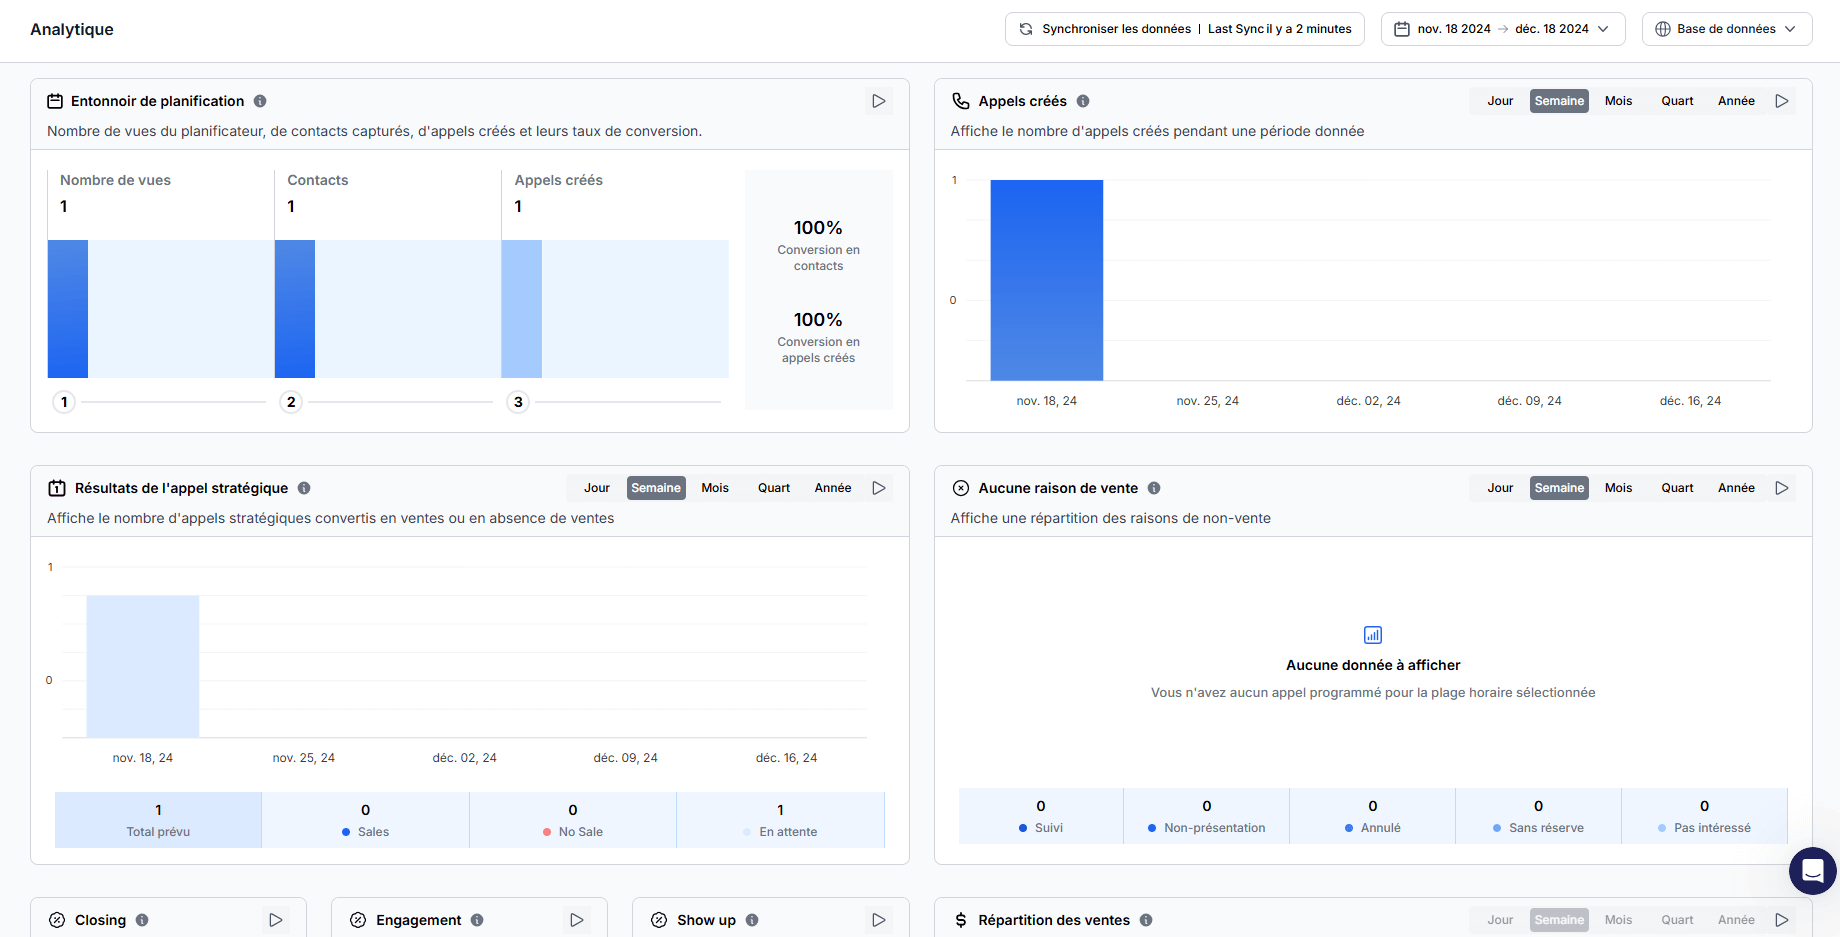The image size is (1840, 937).
Task: Click info icon beside Appels créés title
Action: [1083, 101]
